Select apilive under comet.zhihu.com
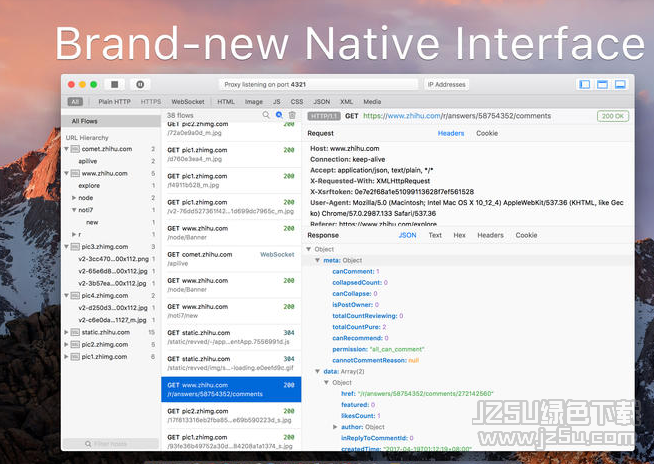 88,161
